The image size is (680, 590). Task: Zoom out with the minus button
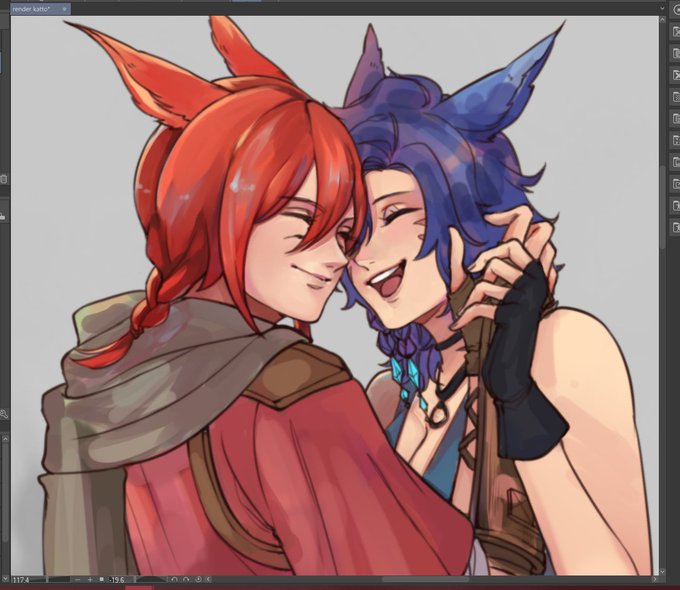tap(78, 580)
